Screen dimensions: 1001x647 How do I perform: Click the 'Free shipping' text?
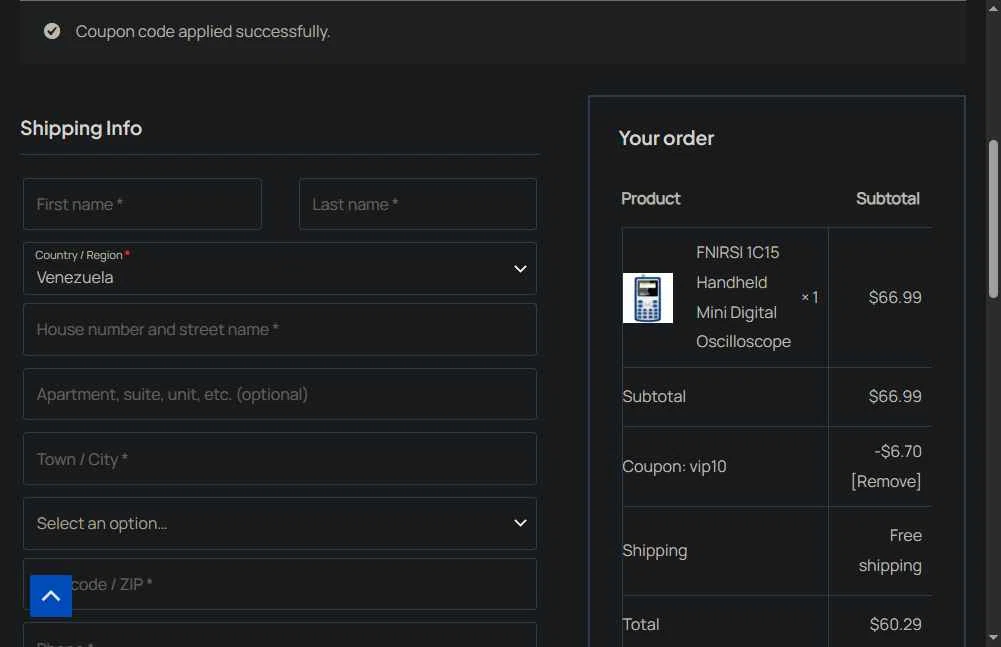pyautogui.click(x=890, y=550)
